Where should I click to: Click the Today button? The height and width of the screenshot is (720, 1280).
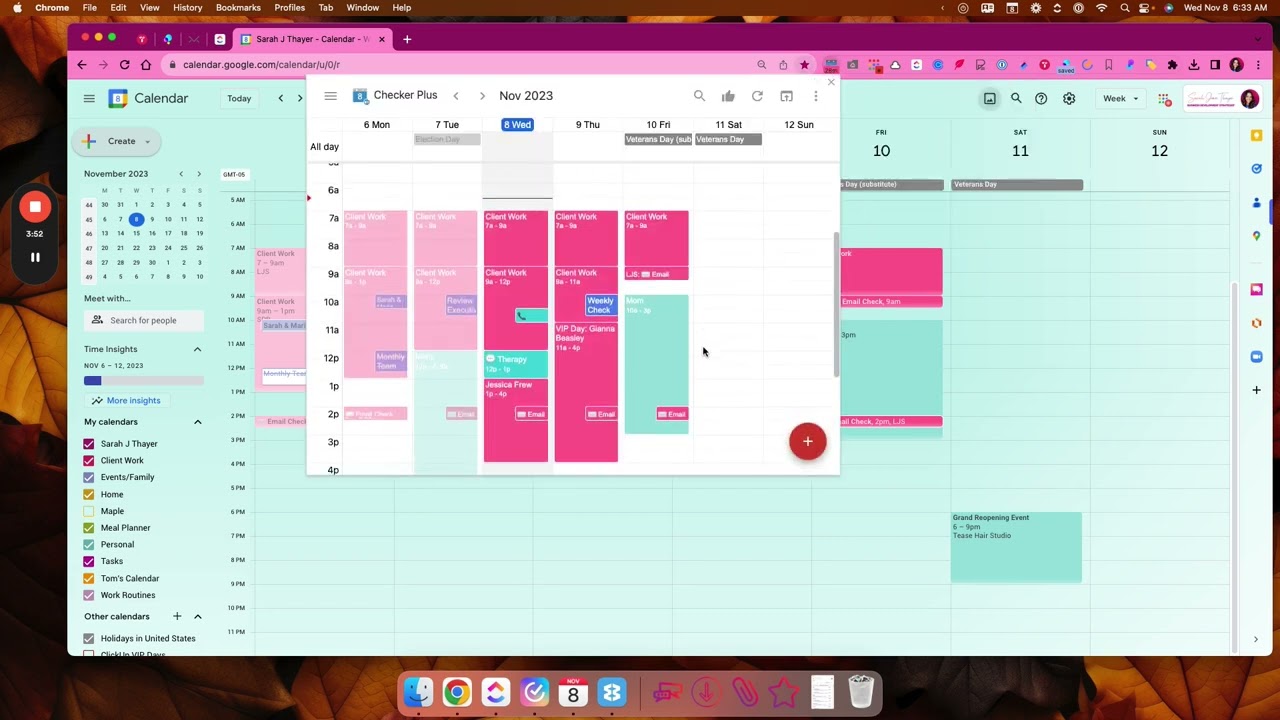(x=239, y=98)
